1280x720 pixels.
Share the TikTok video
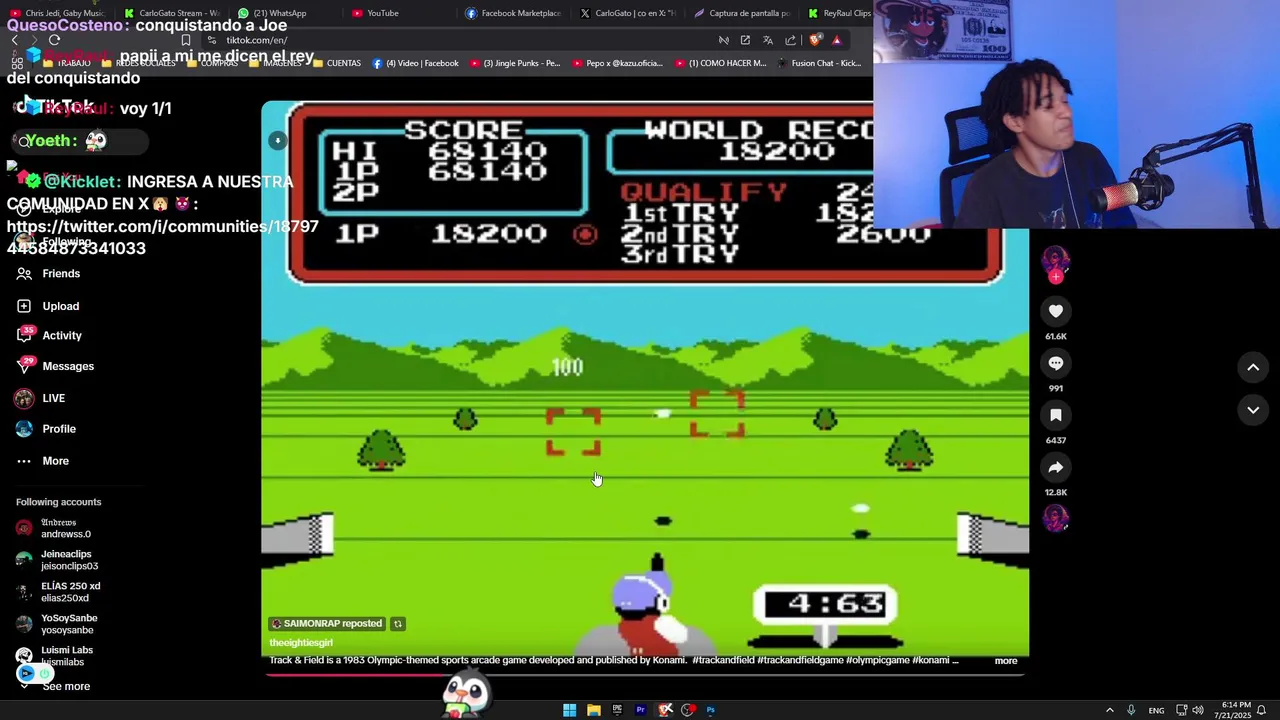click(1056, 467)
